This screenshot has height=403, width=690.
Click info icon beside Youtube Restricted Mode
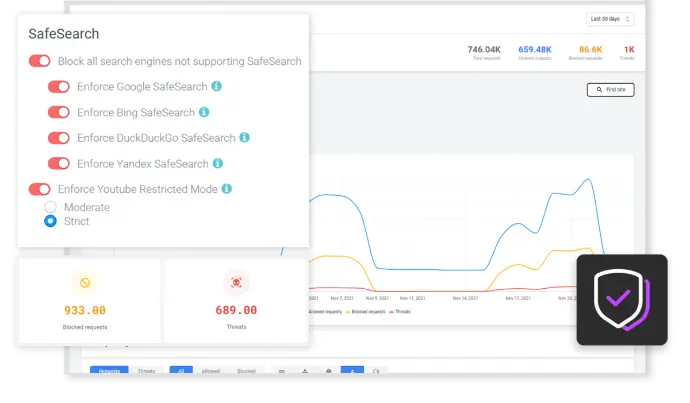(226, 189)
